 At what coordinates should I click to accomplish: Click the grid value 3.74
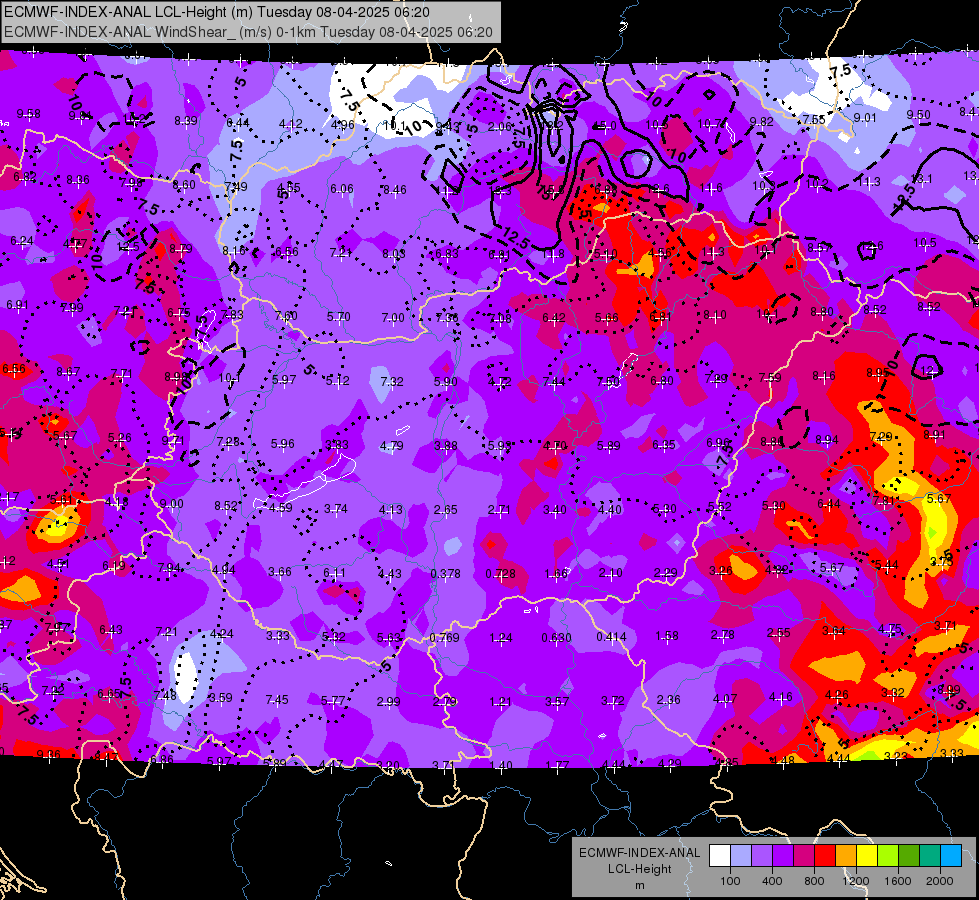pyautogui.click(x=336, y=509)
